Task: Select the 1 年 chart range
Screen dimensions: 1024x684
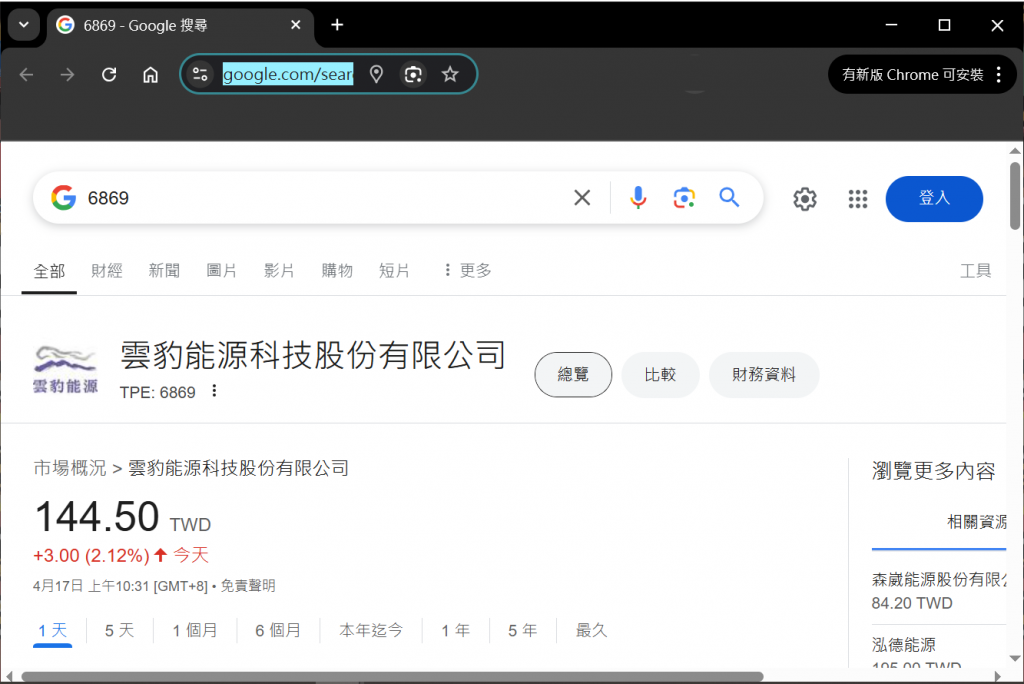Action: [x=455, y=630]
